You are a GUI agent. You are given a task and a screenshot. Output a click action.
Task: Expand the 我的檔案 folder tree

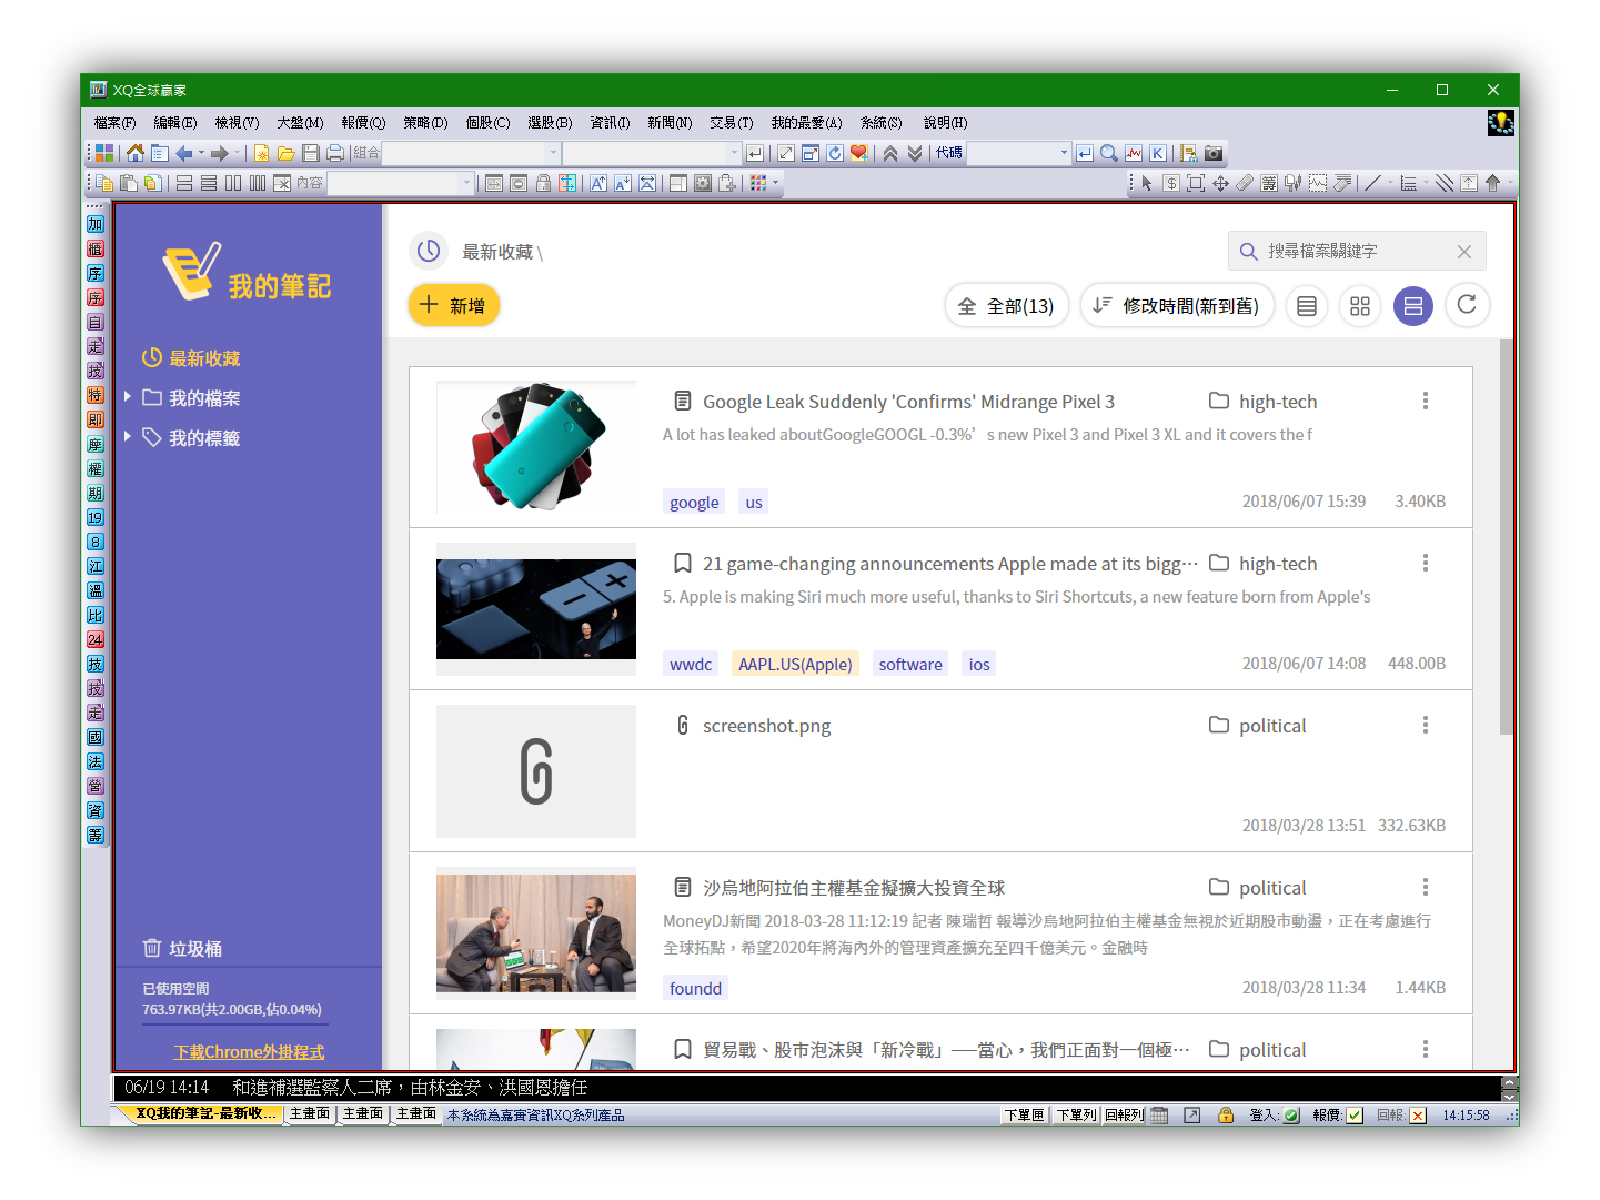point(127,397)
